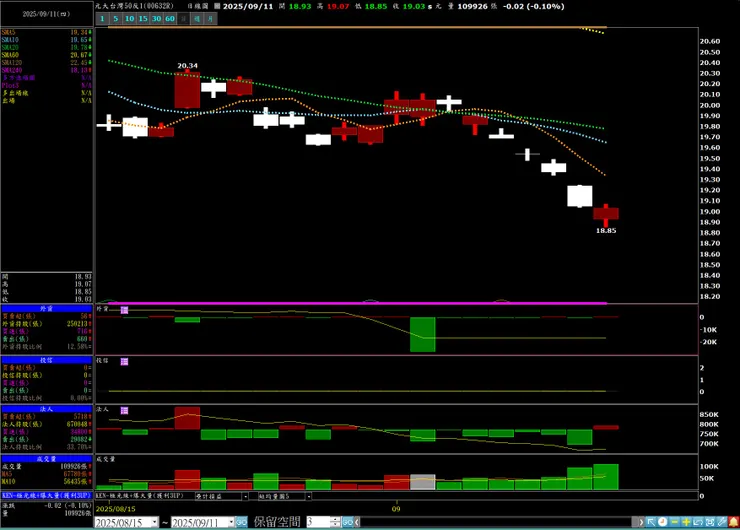Click the gray volume bar in 成交量 panel
Screen dimensions: 740x530
(x=422, y=482)
